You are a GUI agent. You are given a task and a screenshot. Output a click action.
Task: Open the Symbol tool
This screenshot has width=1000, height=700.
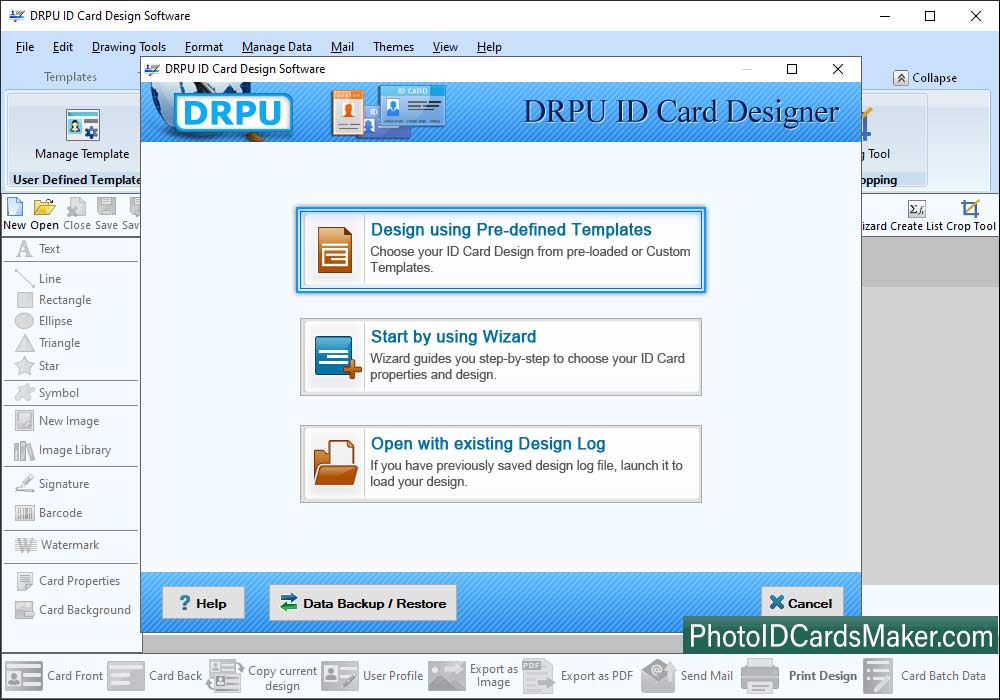[x=47, y=393]
